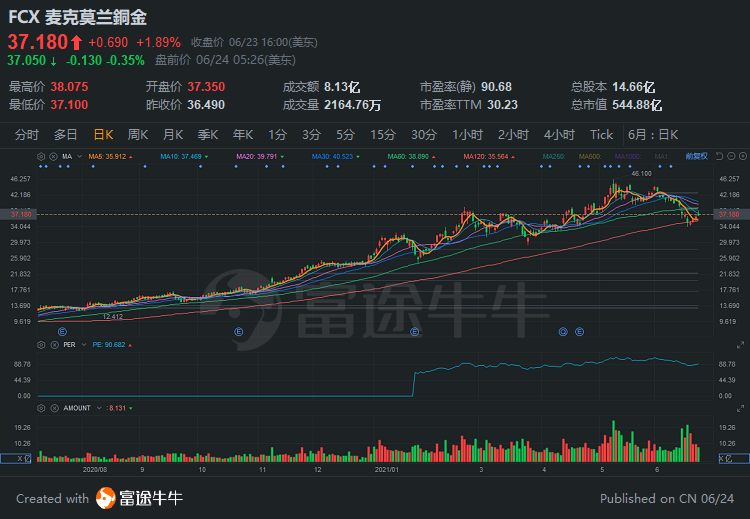The width and height of the screenshot is (750, 519).
Task: Click the 最高价 value 38.075
Action: click(x=69, y=87)
